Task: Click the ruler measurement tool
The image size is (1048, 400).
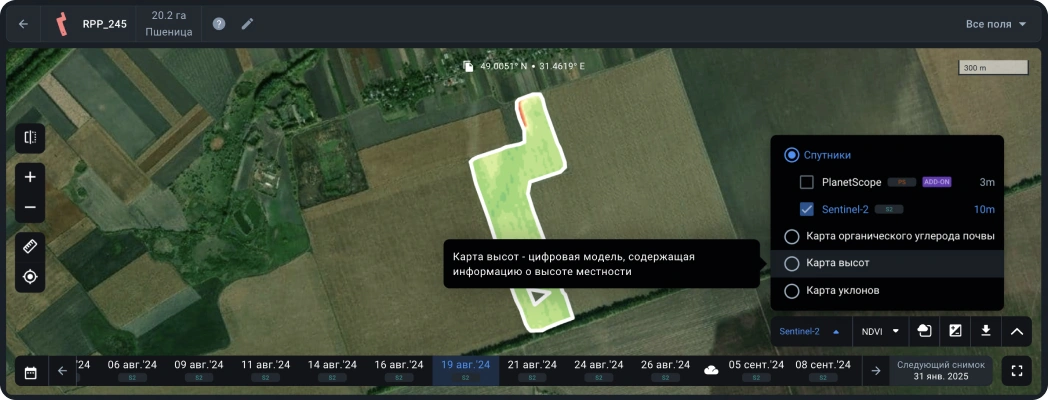Action: (x=30, y=246)
